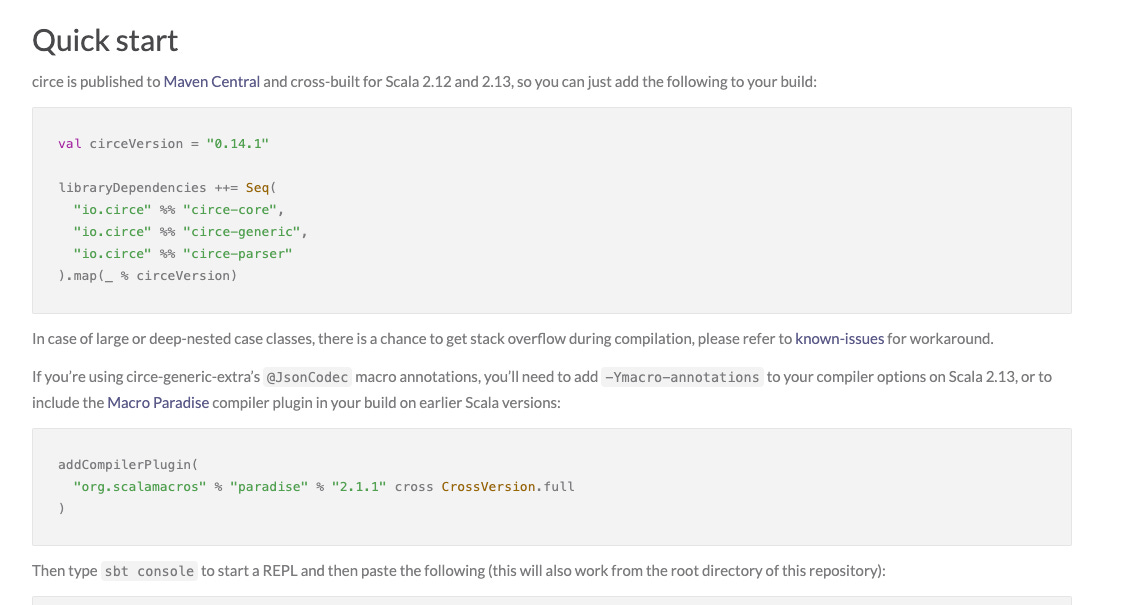Click the Quick start heading
The height and width of the screenshot is (605, 1123).
click(105, 40)
